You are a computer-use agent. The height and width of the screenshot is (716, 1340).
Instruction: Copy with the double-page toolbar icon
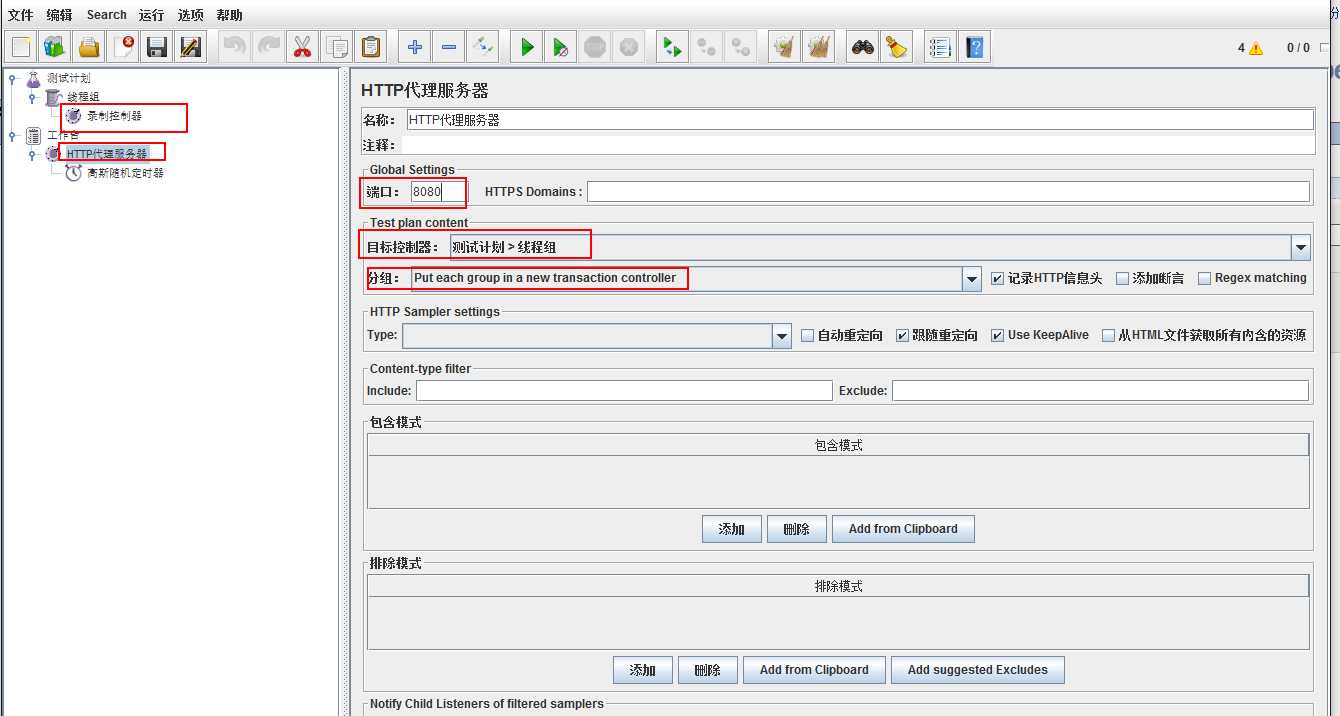tap(337, 47)
